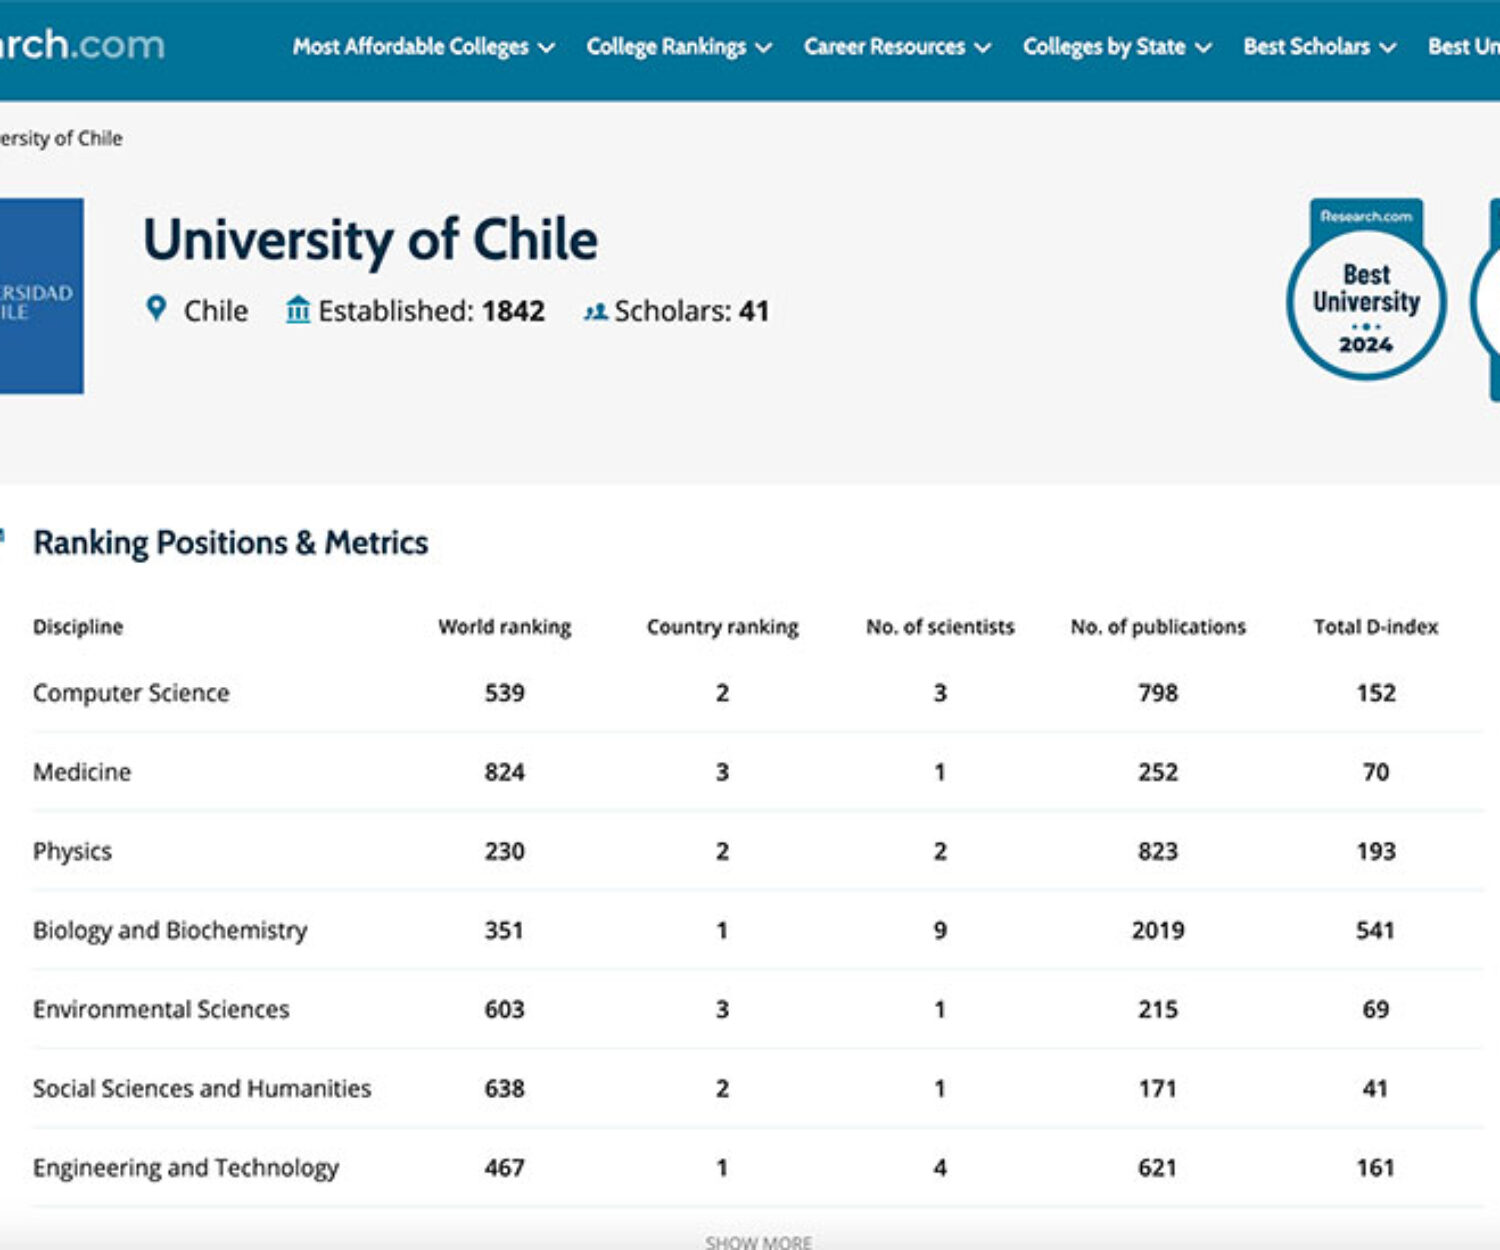This screenshot has width=1500, height=1250.
Task: Open the College Rankings dropdown
Action: click(x=679, y=47)
